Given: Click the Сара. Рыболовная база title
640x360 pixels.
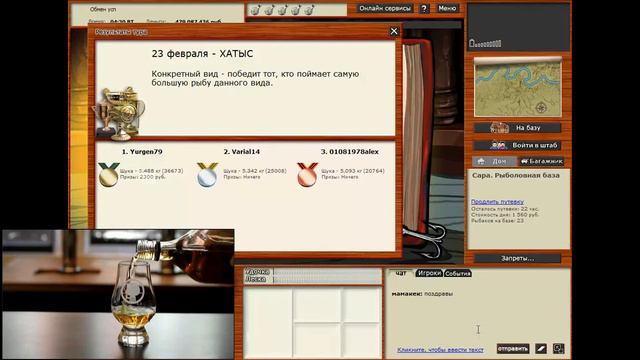Looking at the screenshot, I should click(x=516, y=175).
